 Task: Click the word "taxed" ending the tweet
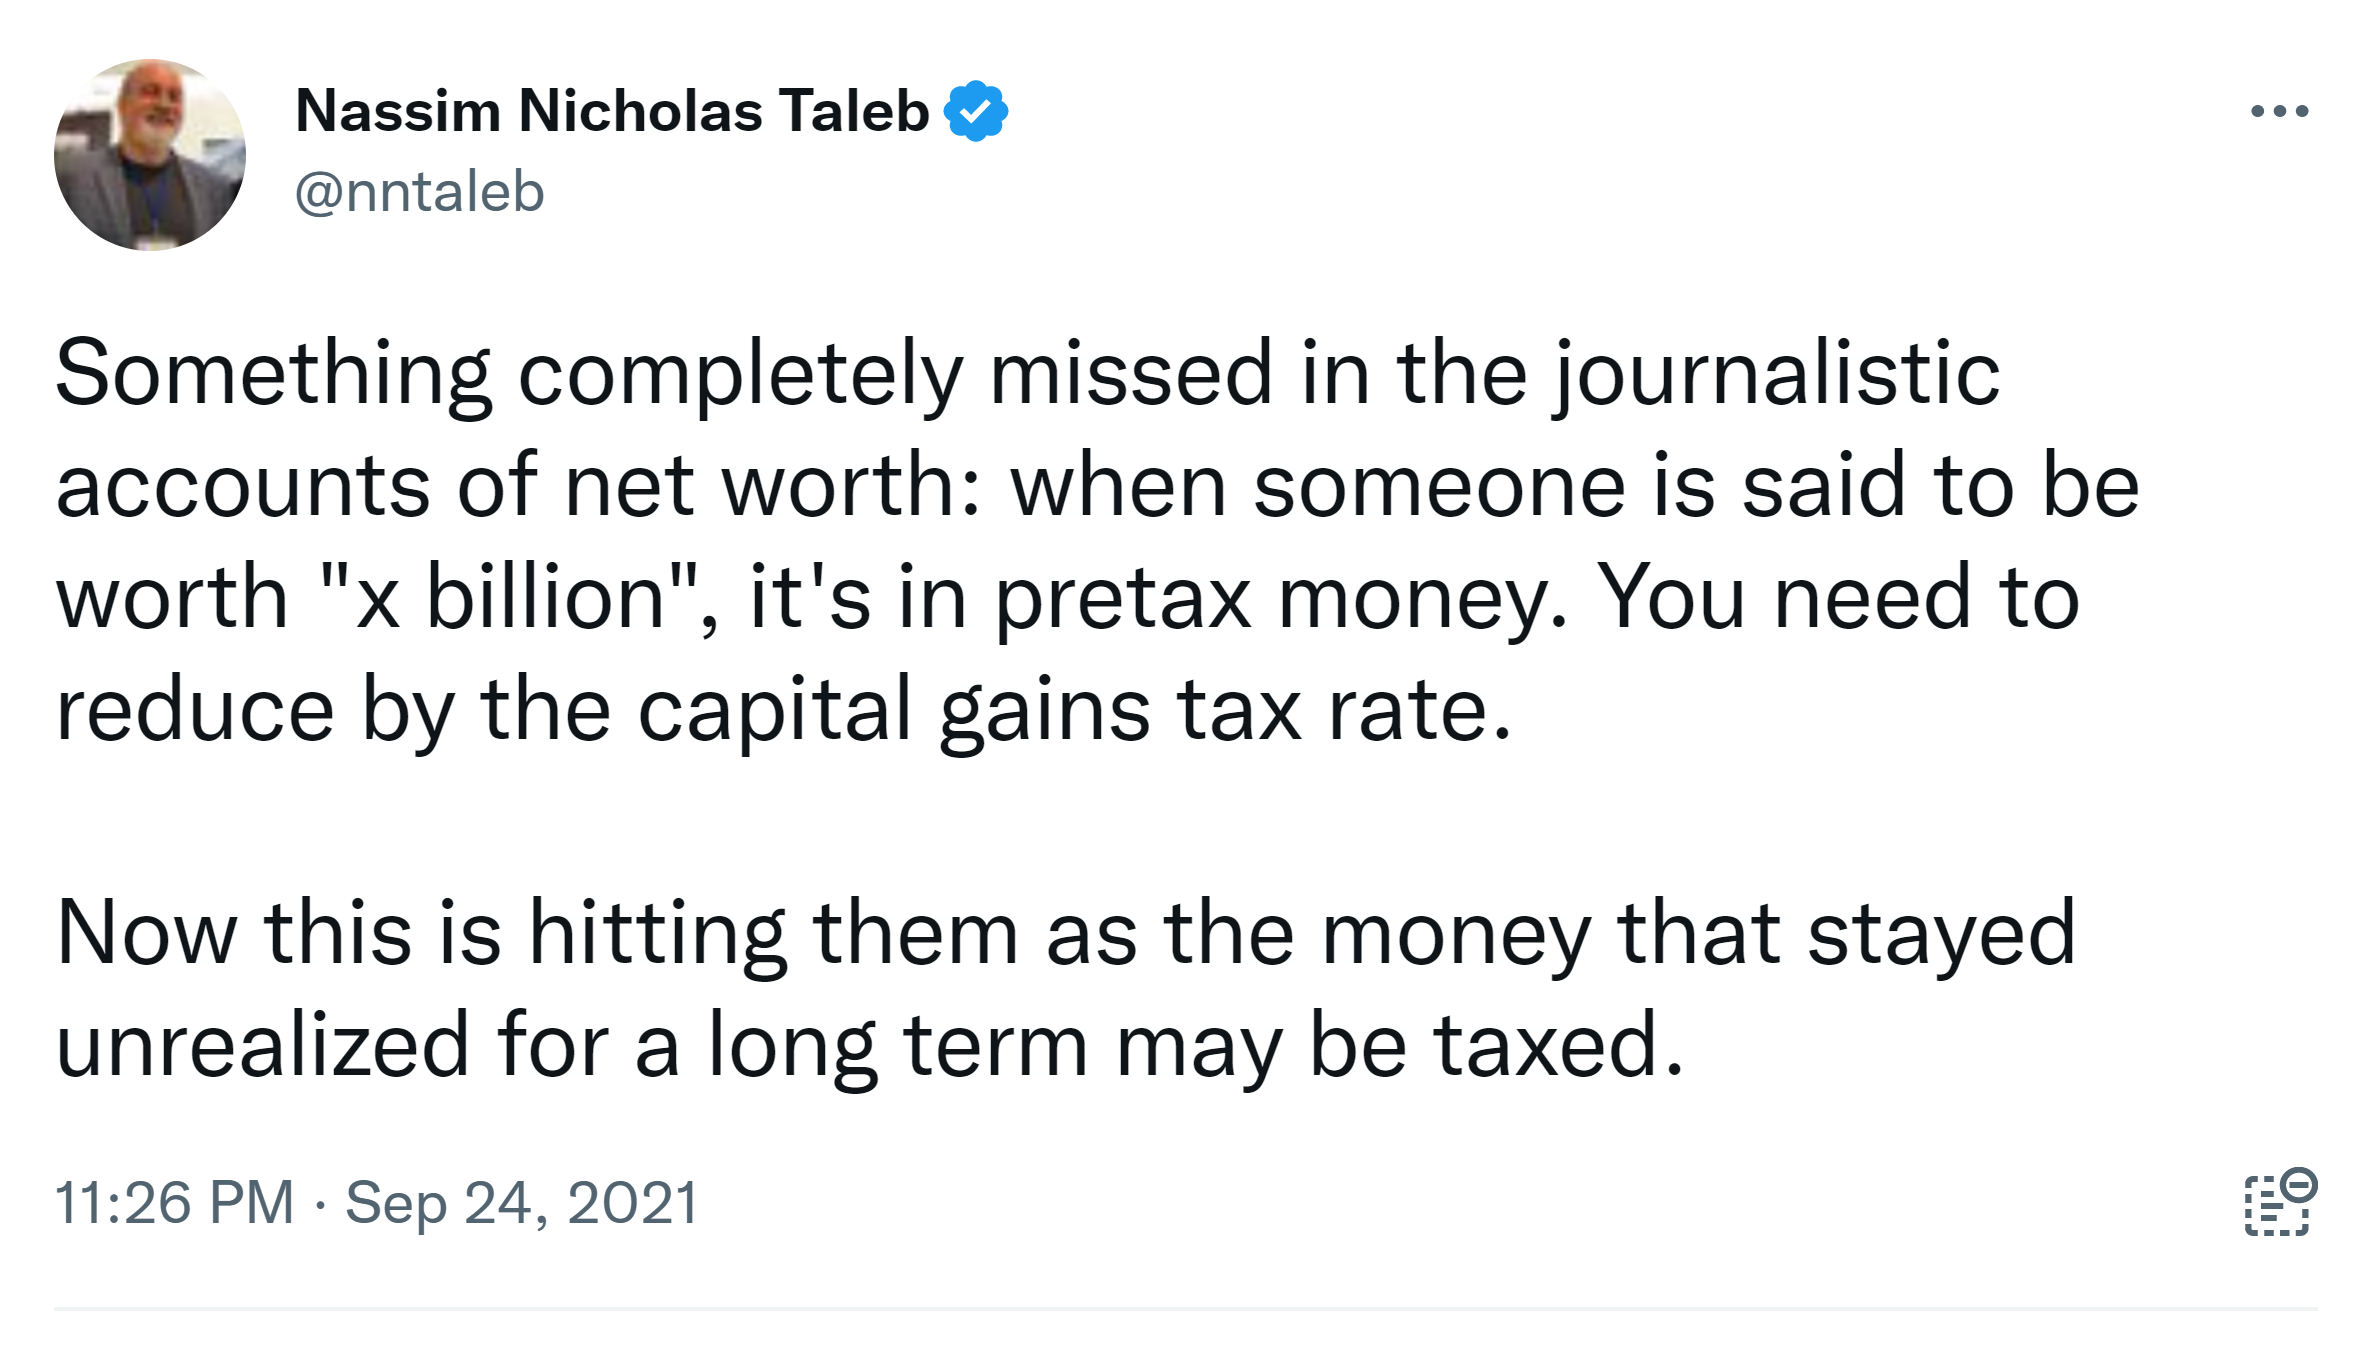[1558, 1046]
